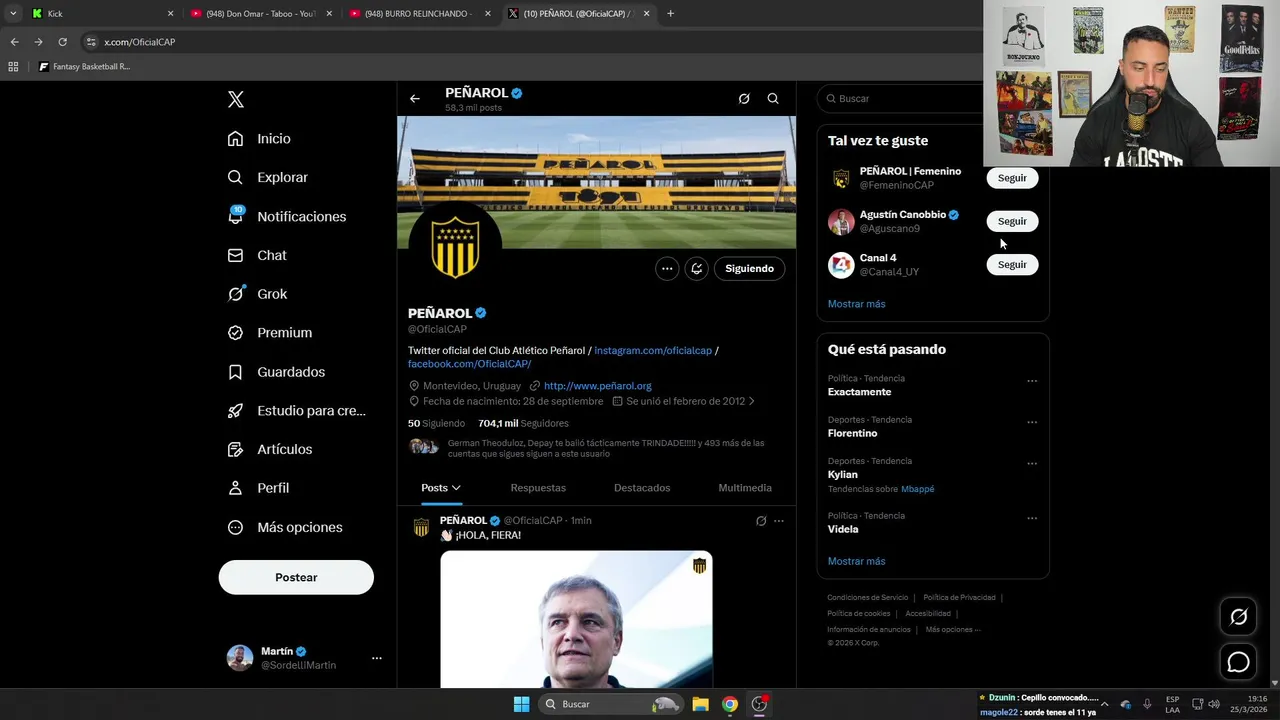Open Premium in sidebar
The height and width of the screenshot is (720, 1280).
point(269,333)
